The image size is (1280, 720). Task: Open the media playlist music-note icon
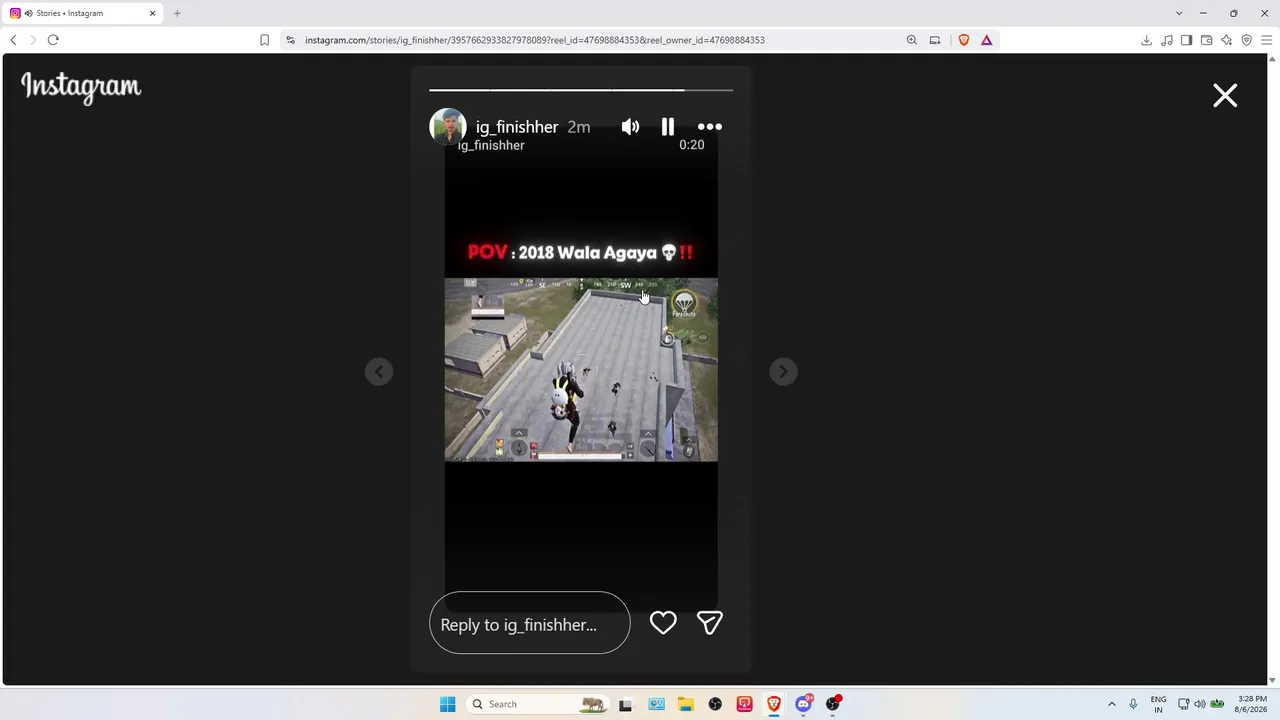(1167, 40)
